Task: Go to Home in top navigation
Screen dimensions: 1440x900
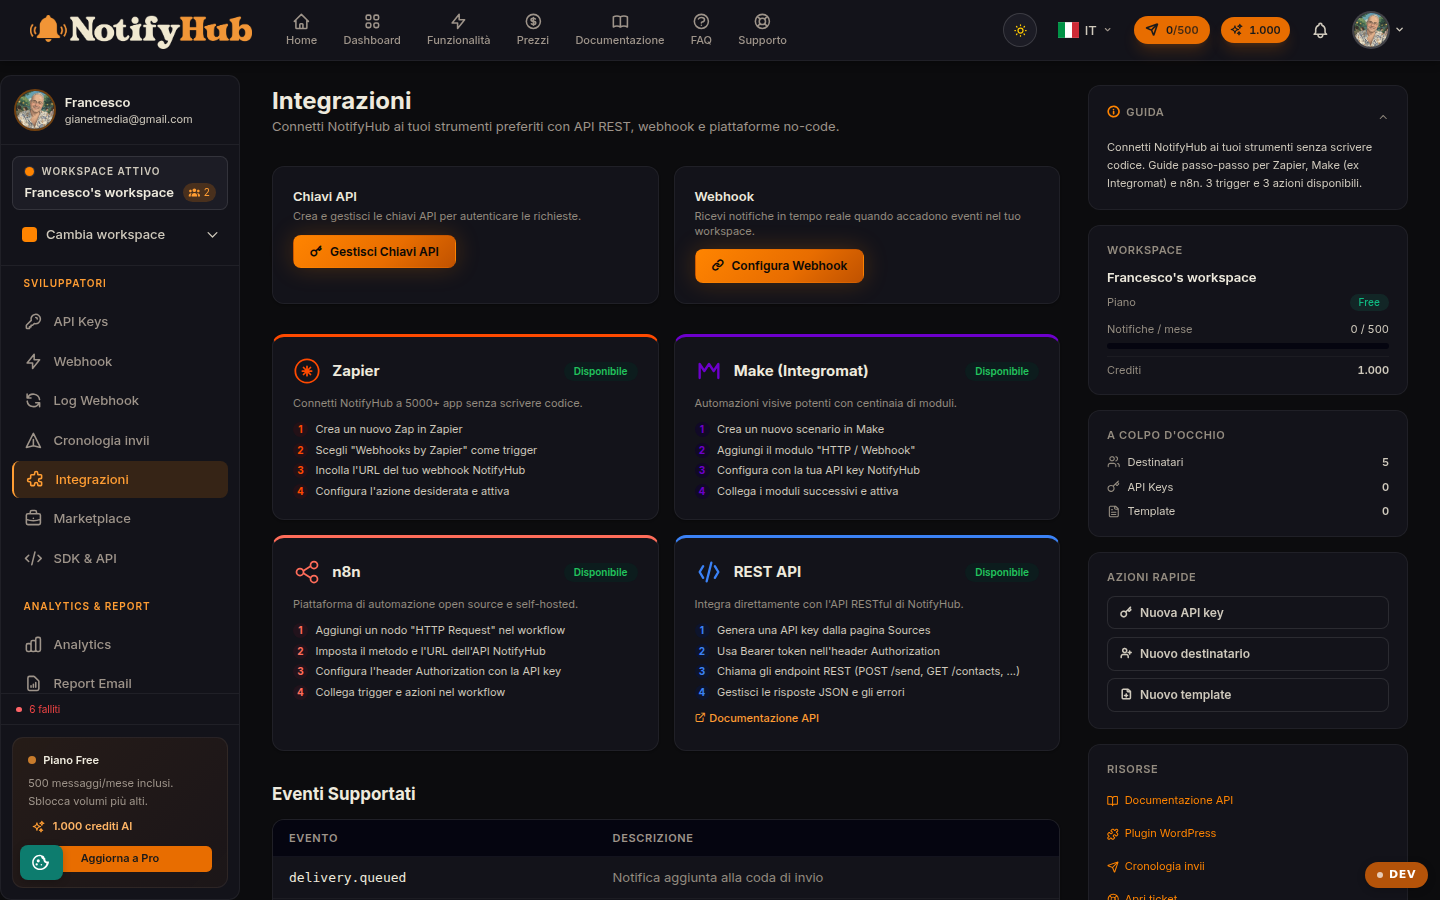Action: click(301, 30)
